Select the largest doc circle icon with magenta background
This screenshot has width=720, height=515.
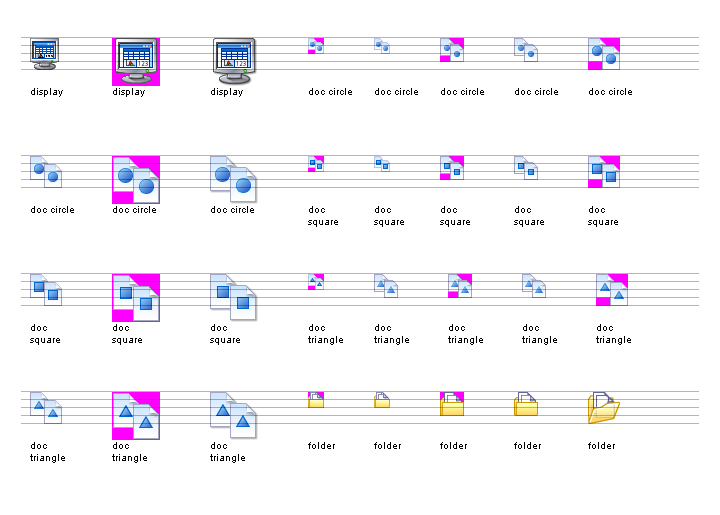pyautogui.click(x=135, y=179)
